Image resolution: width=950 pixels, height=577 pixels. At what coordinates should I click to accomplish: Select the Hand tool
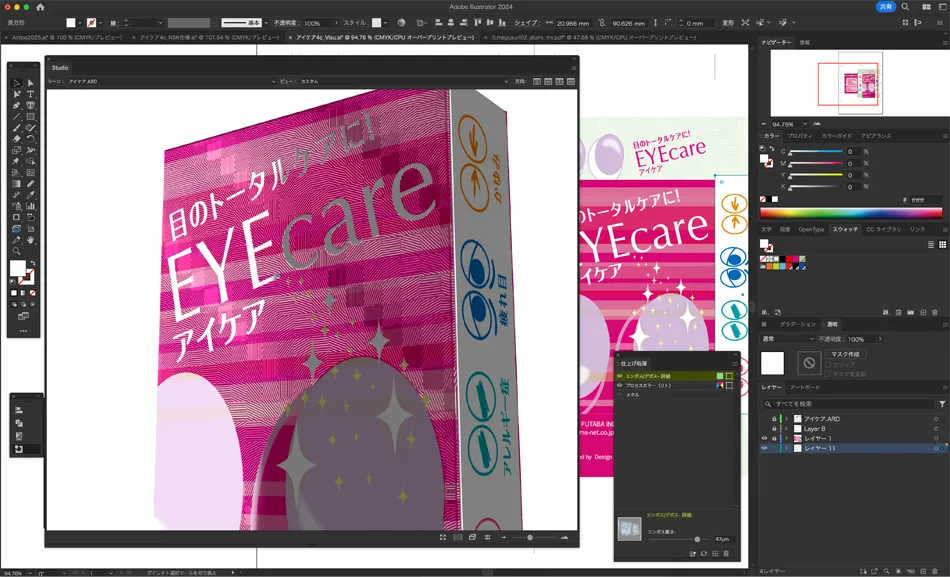pyautogui.click(x=30, y=240)
